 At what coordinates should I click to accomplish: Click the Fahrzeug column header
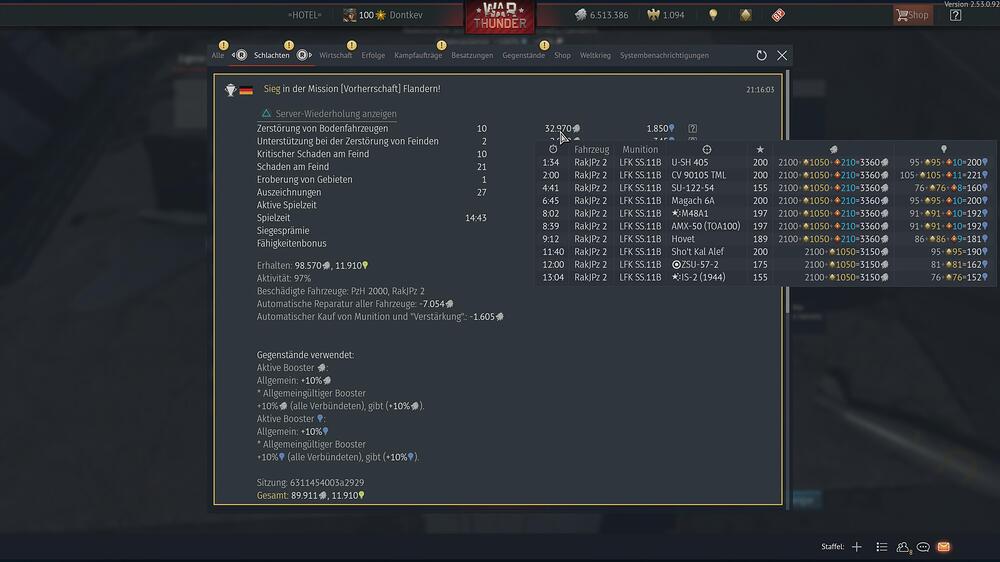point(591,149)
